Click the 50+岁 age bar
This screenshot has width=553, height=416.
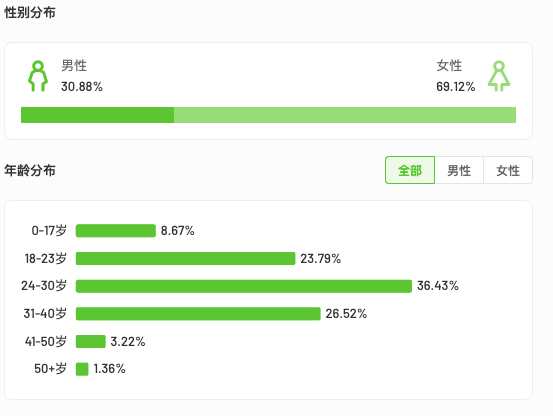[x=82, y=369]
